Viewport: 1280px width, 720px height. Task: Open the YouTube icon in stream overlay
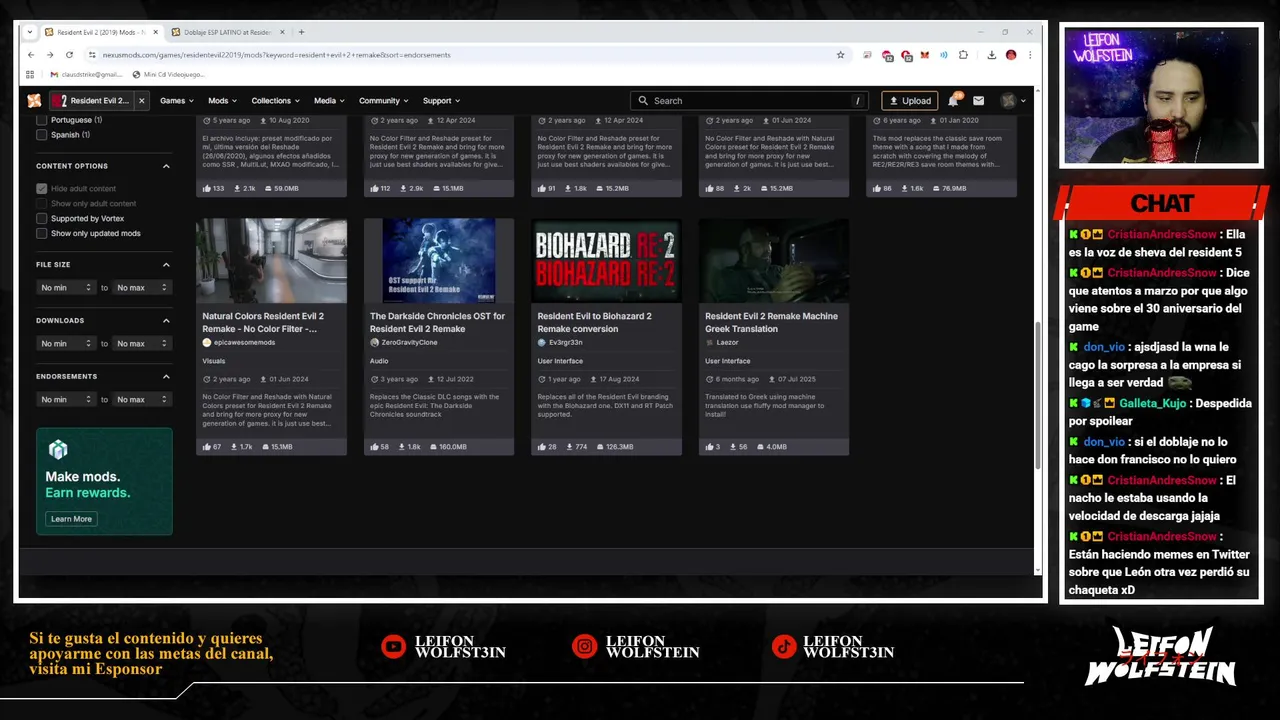(x=393, y=646)
